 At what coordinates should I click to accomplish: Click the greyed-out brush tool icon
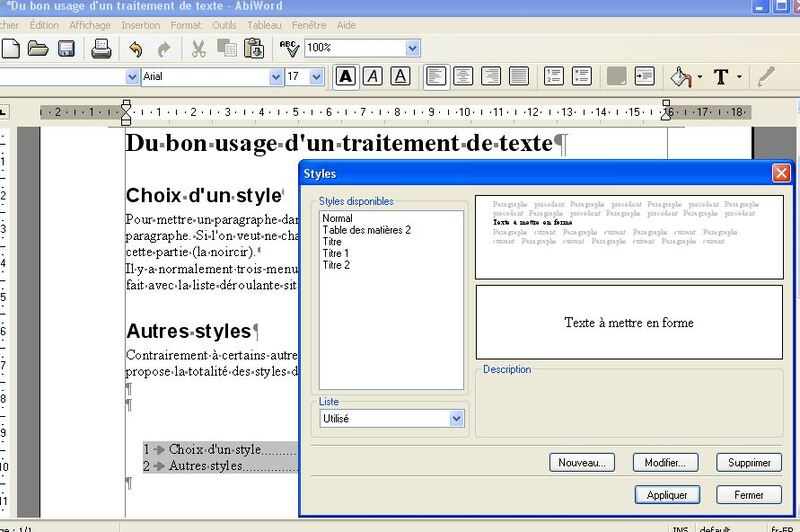(x=766, y=77)
